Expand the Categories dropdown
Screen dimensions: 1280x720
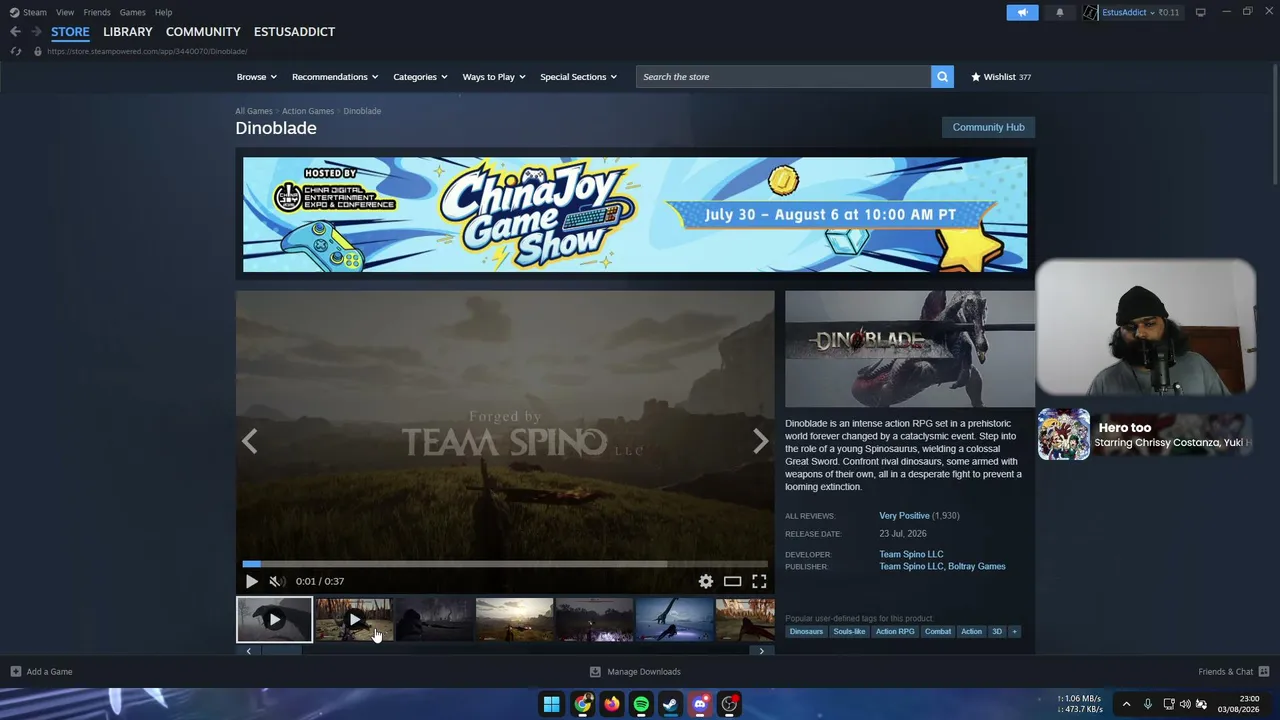[x=420, y=77]
